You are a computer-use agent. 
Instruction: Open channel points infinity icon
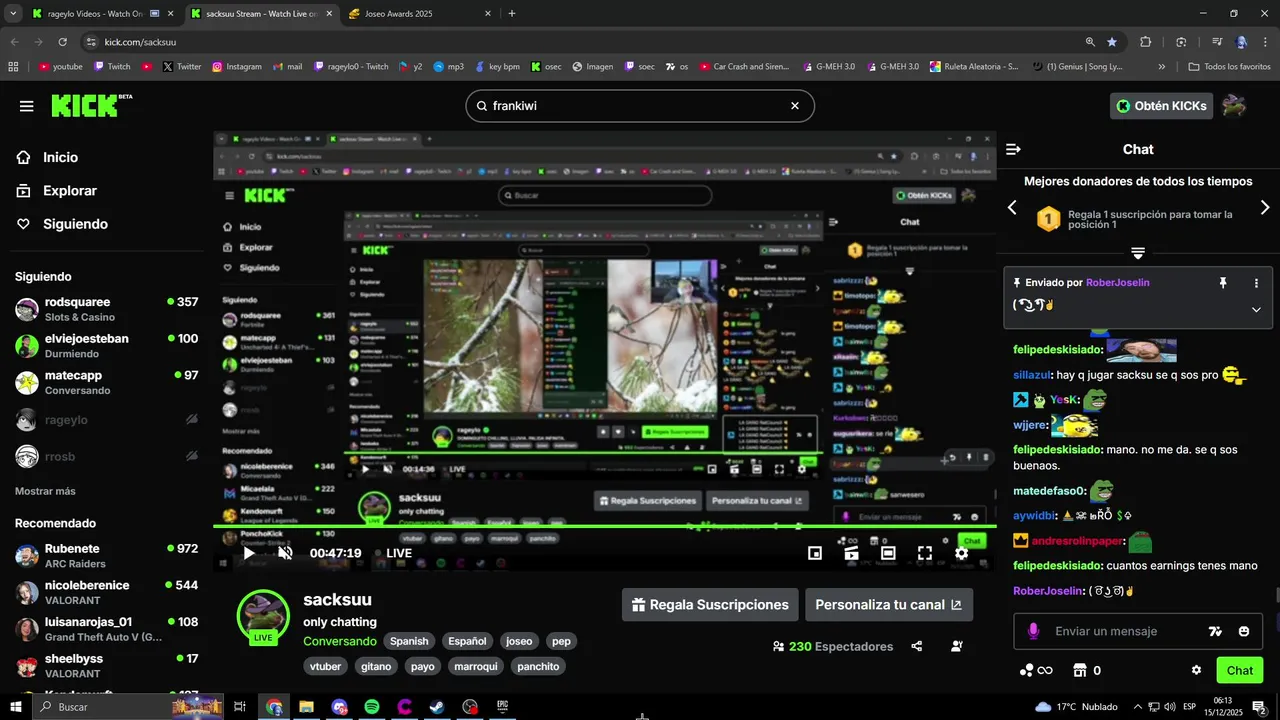click(x=1036, y=670)
